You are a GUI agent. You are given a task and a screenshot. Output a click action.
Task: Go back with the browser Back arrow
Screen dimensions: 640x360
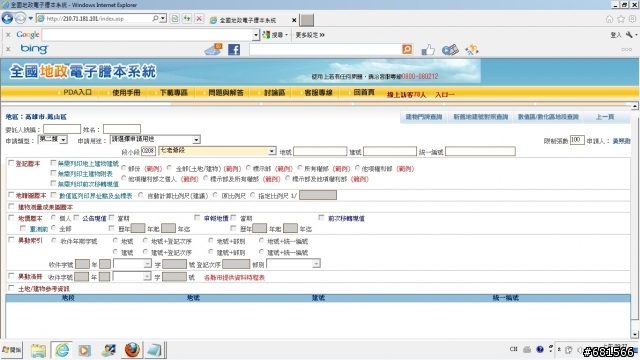click(x=7, y=18)
